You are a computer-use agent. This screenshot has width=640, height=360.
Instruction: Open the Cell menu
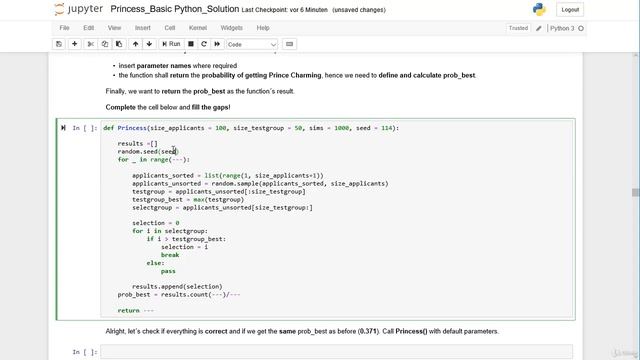click(x=170, y=28)
